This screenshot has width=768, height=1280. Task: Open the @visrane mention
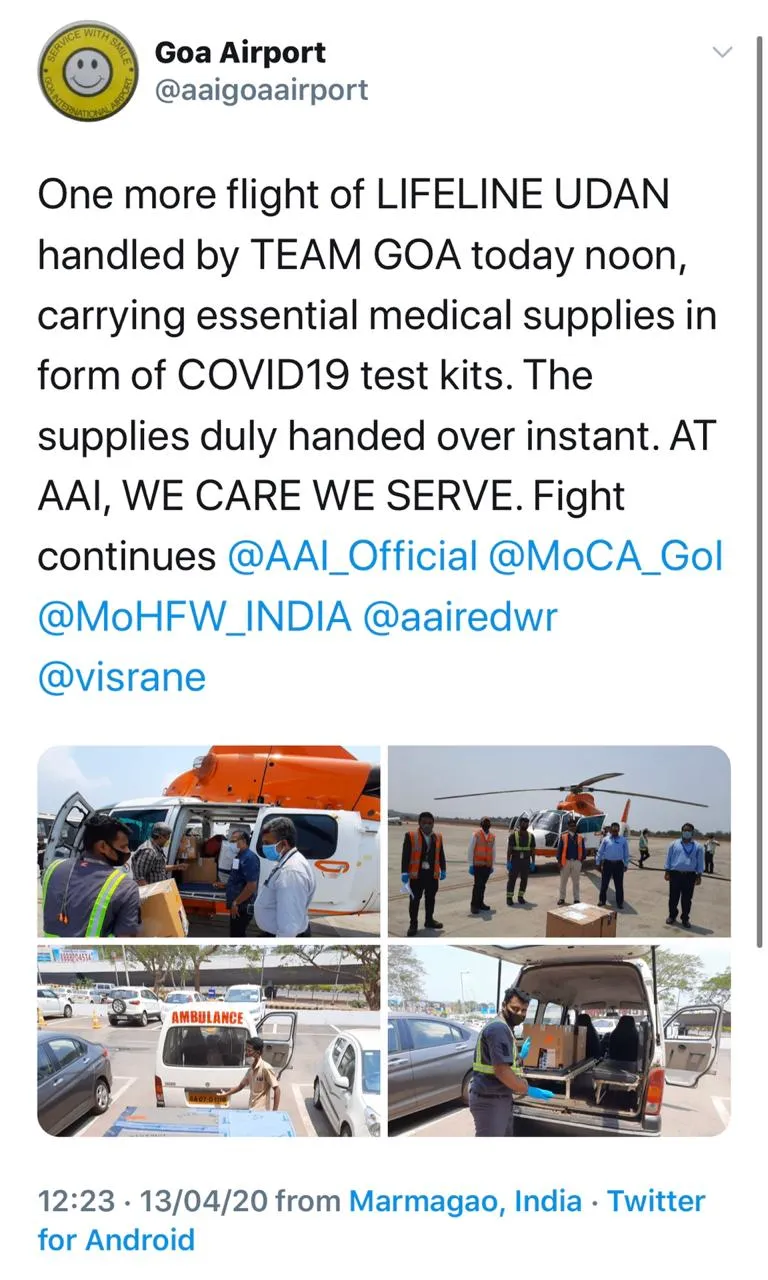[122, 677]
